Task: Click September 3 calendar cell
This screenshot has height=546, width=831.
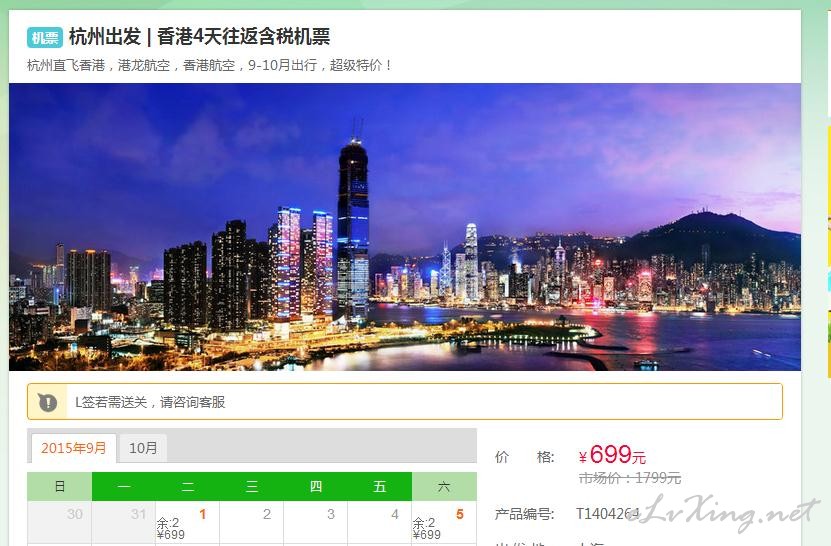Action: [316, 523]
